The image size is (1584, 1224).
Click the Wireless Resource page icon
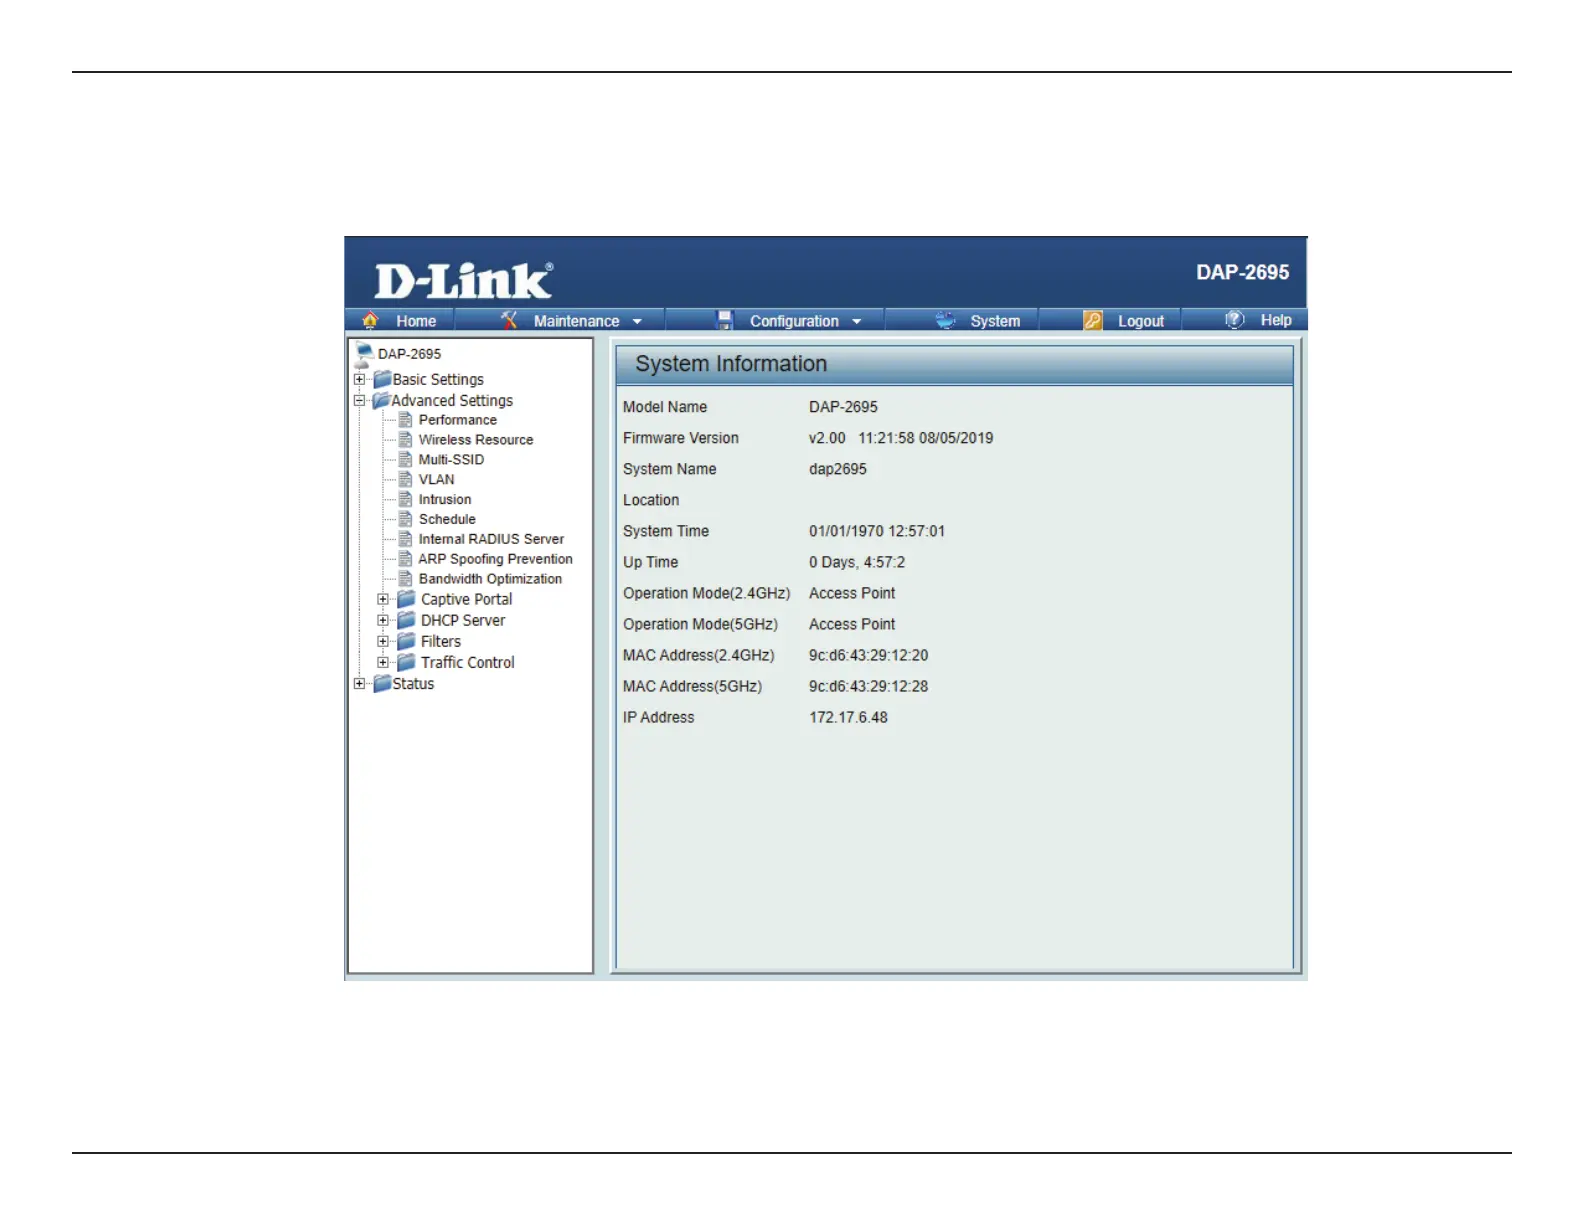pos(405,440)
